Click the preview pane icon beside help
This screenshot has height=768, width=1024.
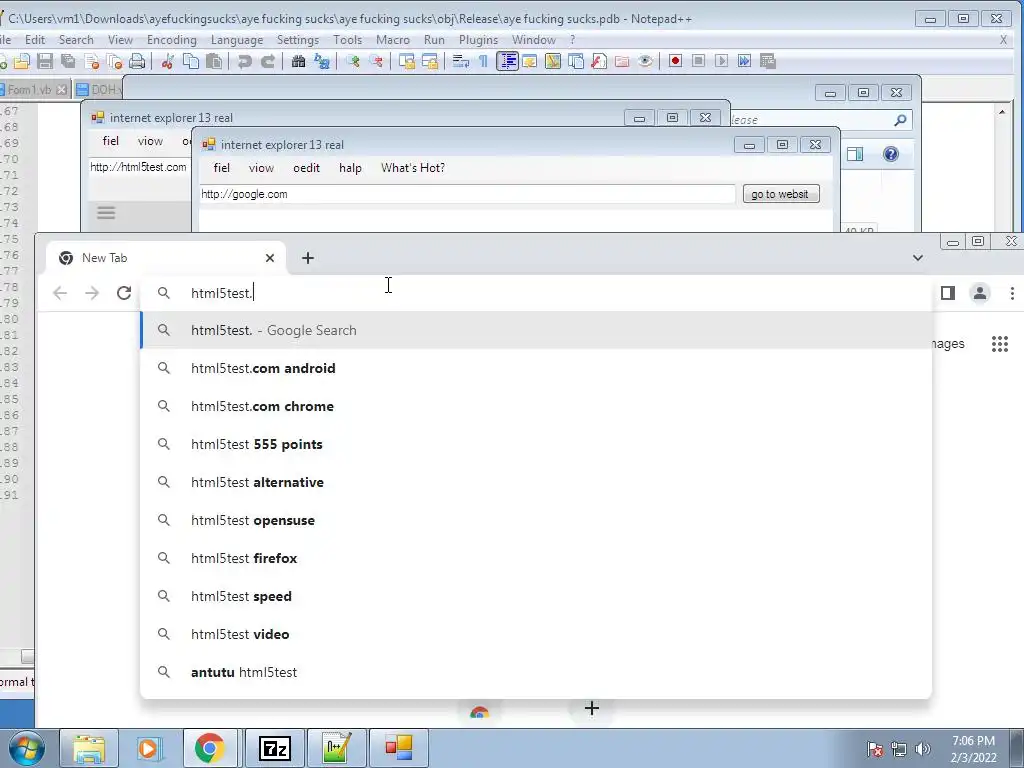855,154
